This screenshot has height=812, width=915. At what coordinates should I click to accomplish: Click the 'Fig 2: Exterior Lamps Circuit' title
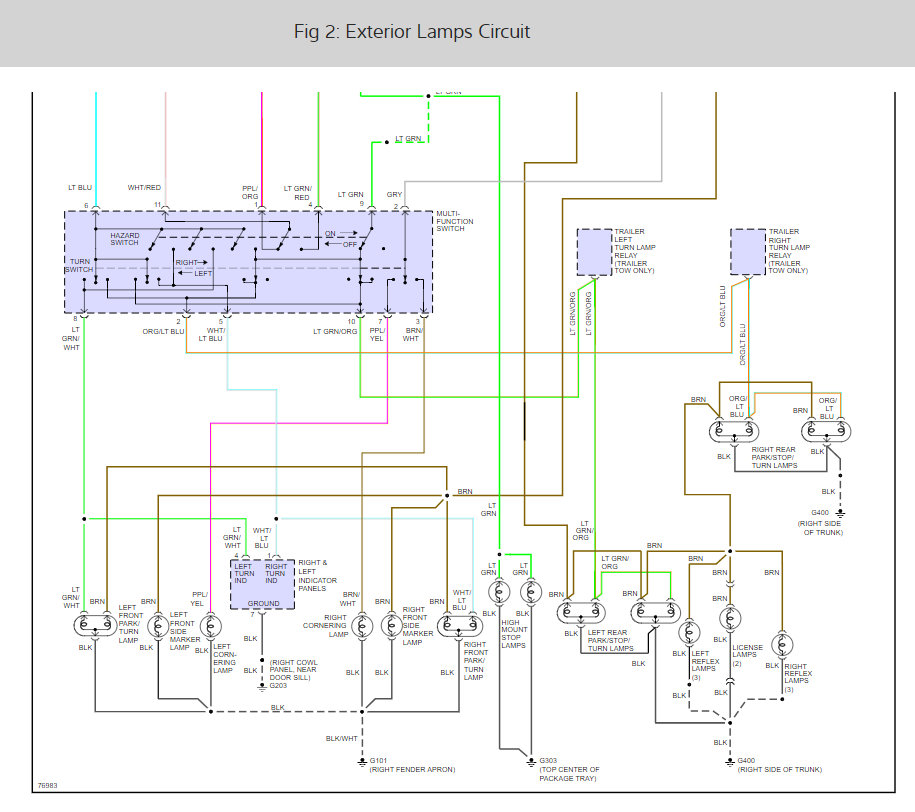pos(411,32)
